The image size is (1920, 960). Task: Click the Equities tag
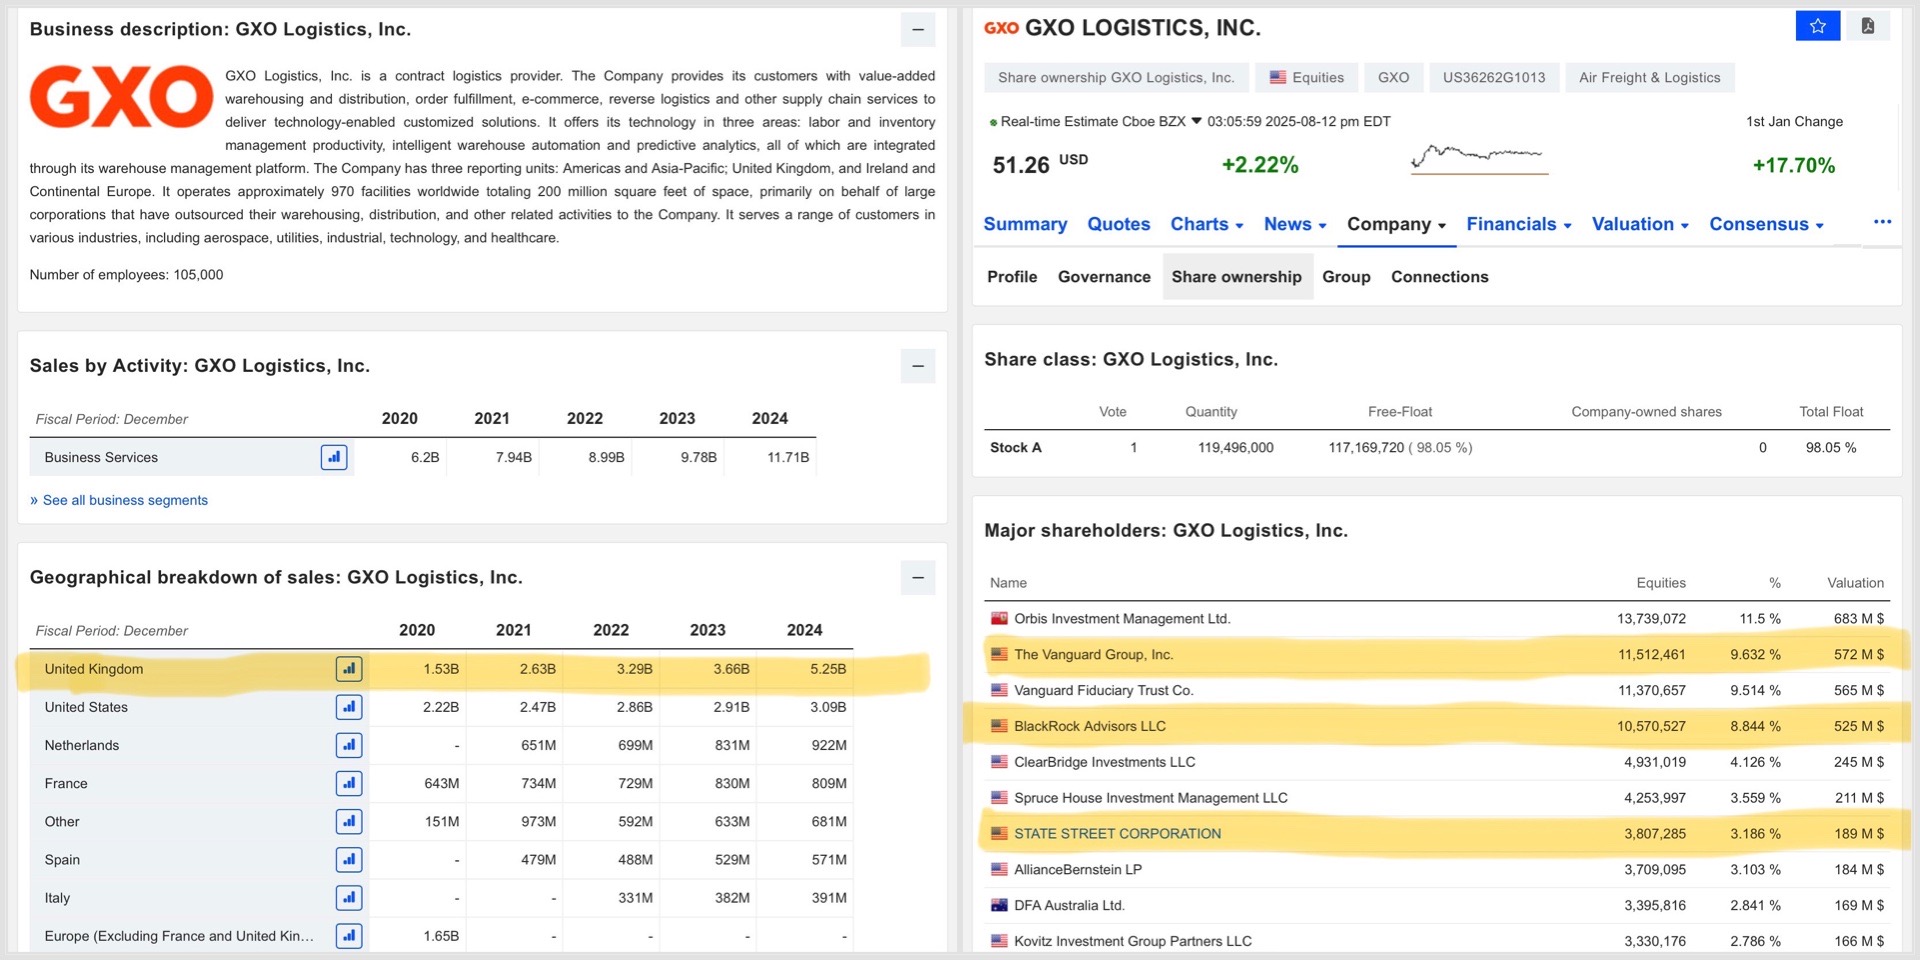pyautogui.click(x=1307, y=77)
